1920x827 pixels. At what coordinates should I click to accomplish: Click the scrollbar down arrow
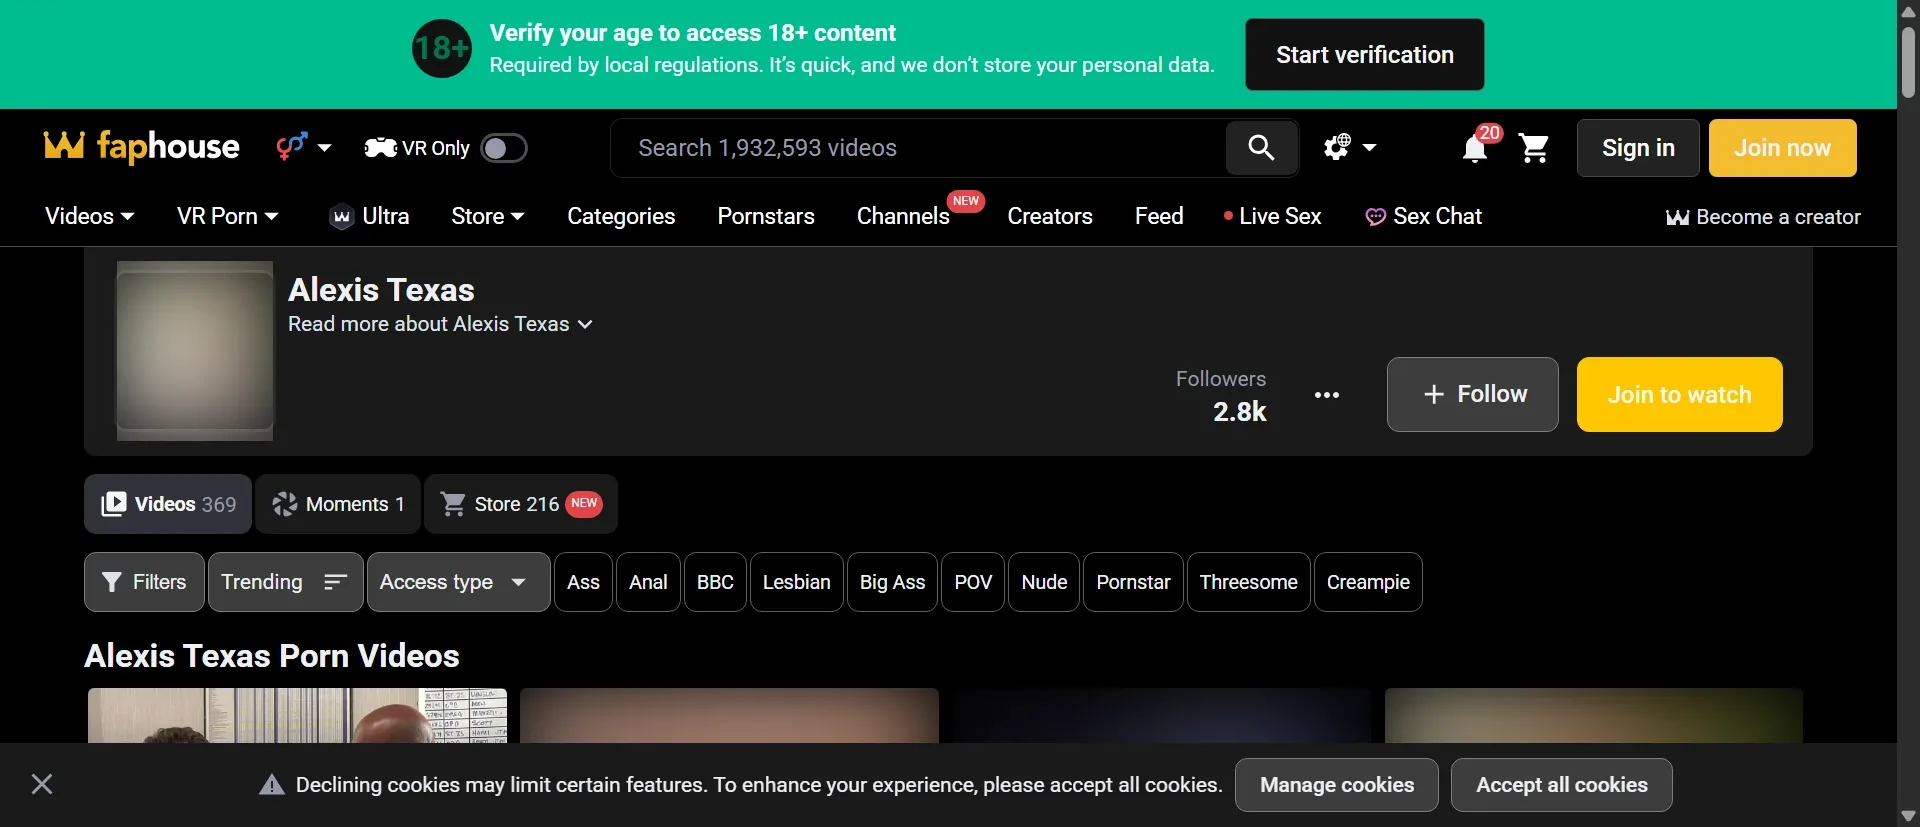pos(1908,816)
